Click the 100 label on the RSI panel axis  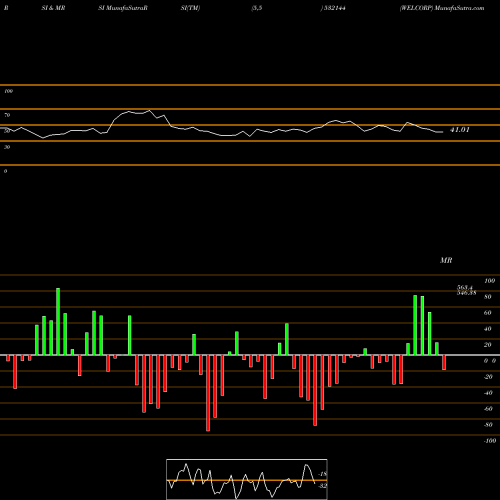coord(8,91)
